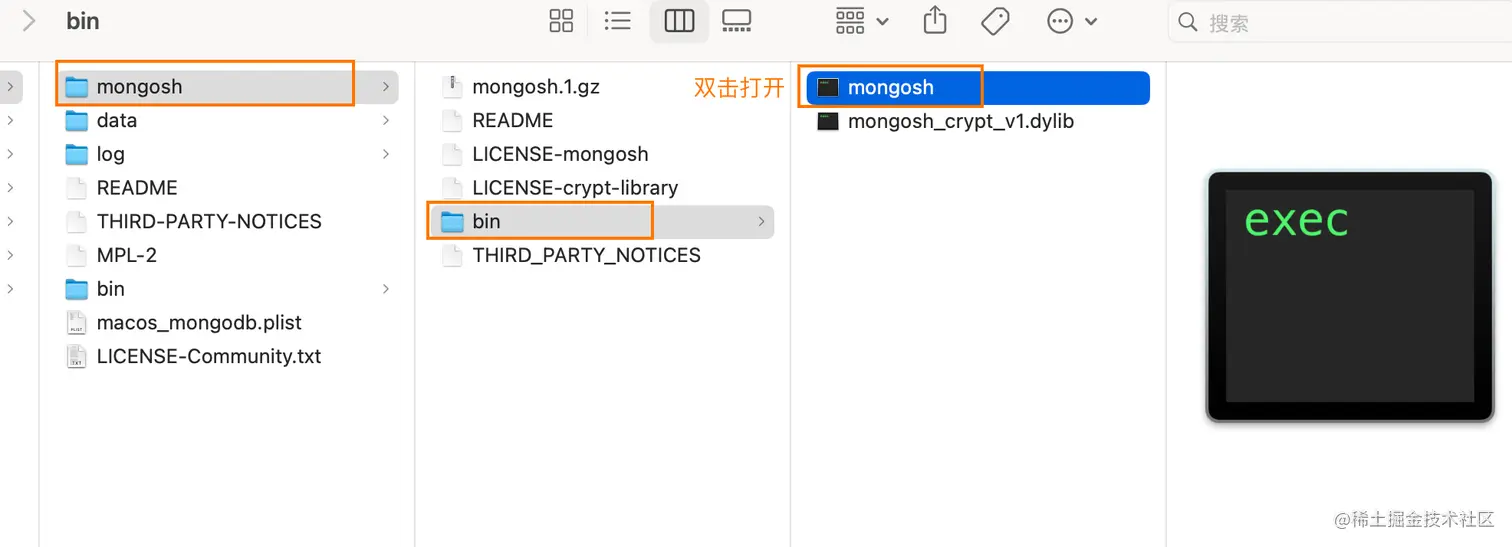Click the mongosh folder icon
1512x547 pixels.
pyautogui.click(x=77, y=87)
